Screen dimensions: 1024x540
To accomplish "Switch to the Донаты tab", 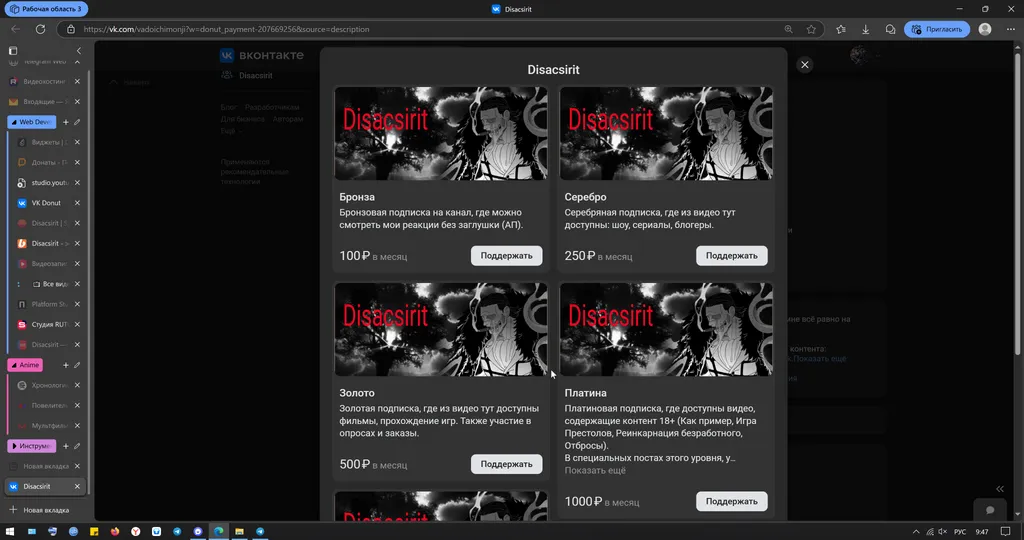I will tap(48, 163).
